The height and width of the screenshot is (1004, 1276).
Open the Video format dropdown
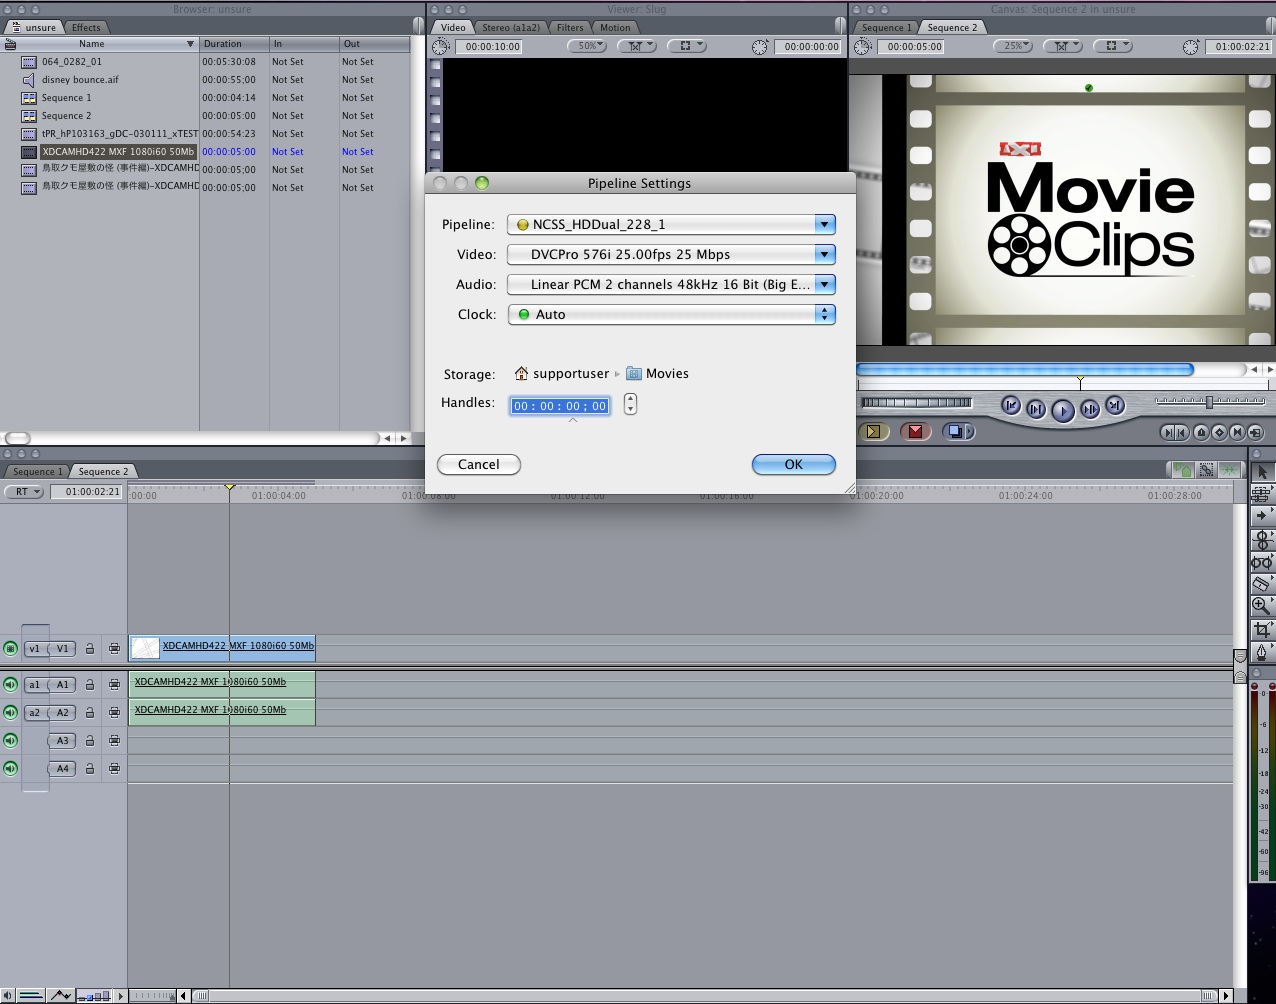tap(670, 255)
